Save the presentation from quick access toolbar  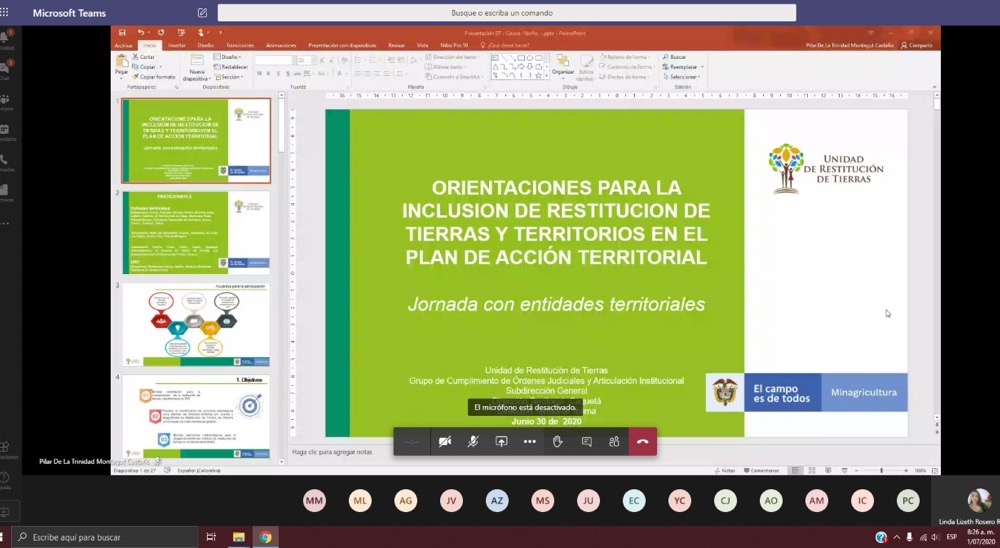point(122,33)
